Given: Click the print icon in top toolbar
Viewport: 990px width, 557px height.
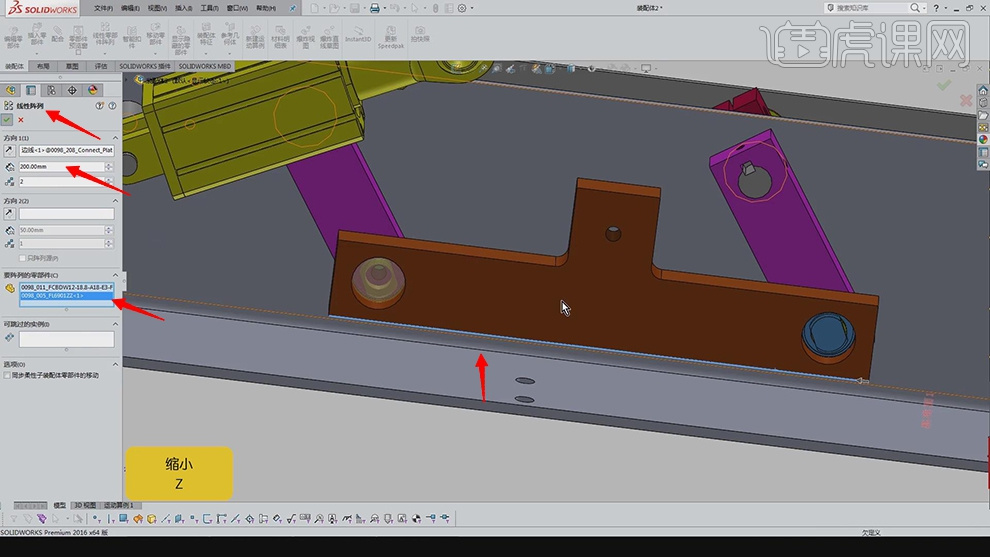Looking at the screenshot, I should point(374,8).
